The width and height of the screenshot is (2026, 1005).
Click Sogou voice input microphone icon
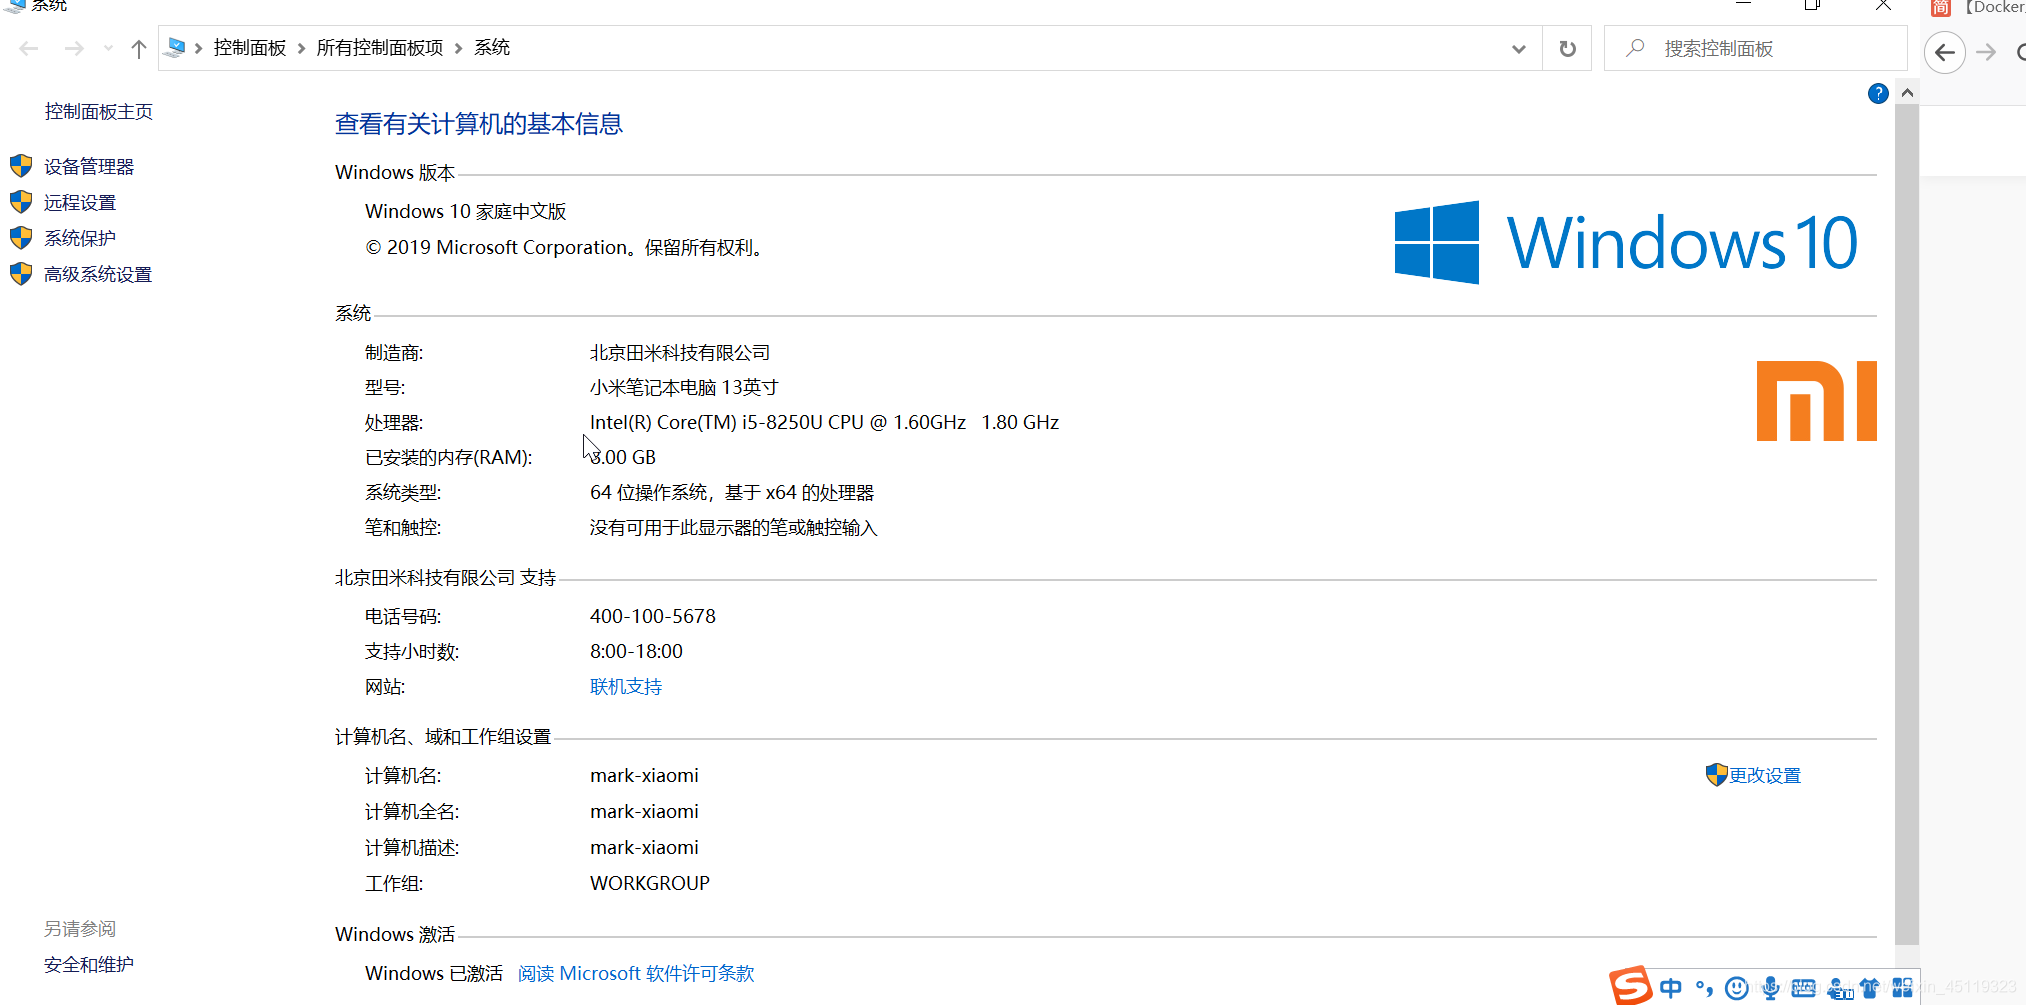coord(1770,988)
